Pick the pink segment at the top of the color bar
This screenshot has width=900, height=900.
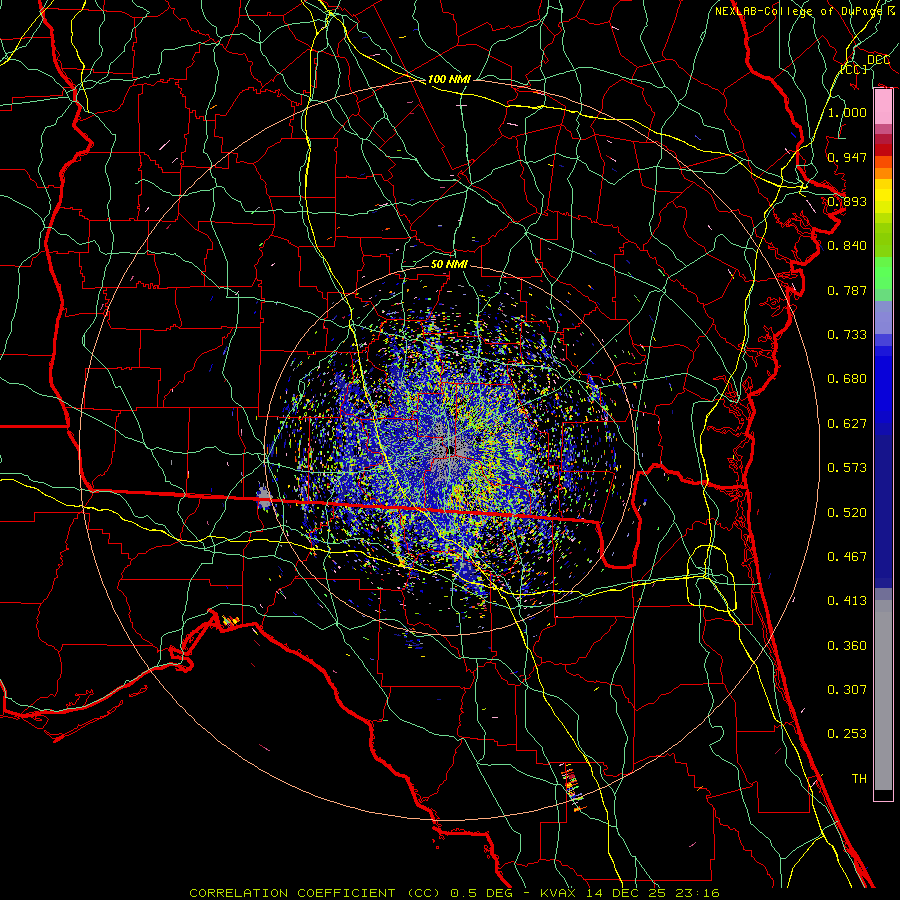click(x=883, y=107)
